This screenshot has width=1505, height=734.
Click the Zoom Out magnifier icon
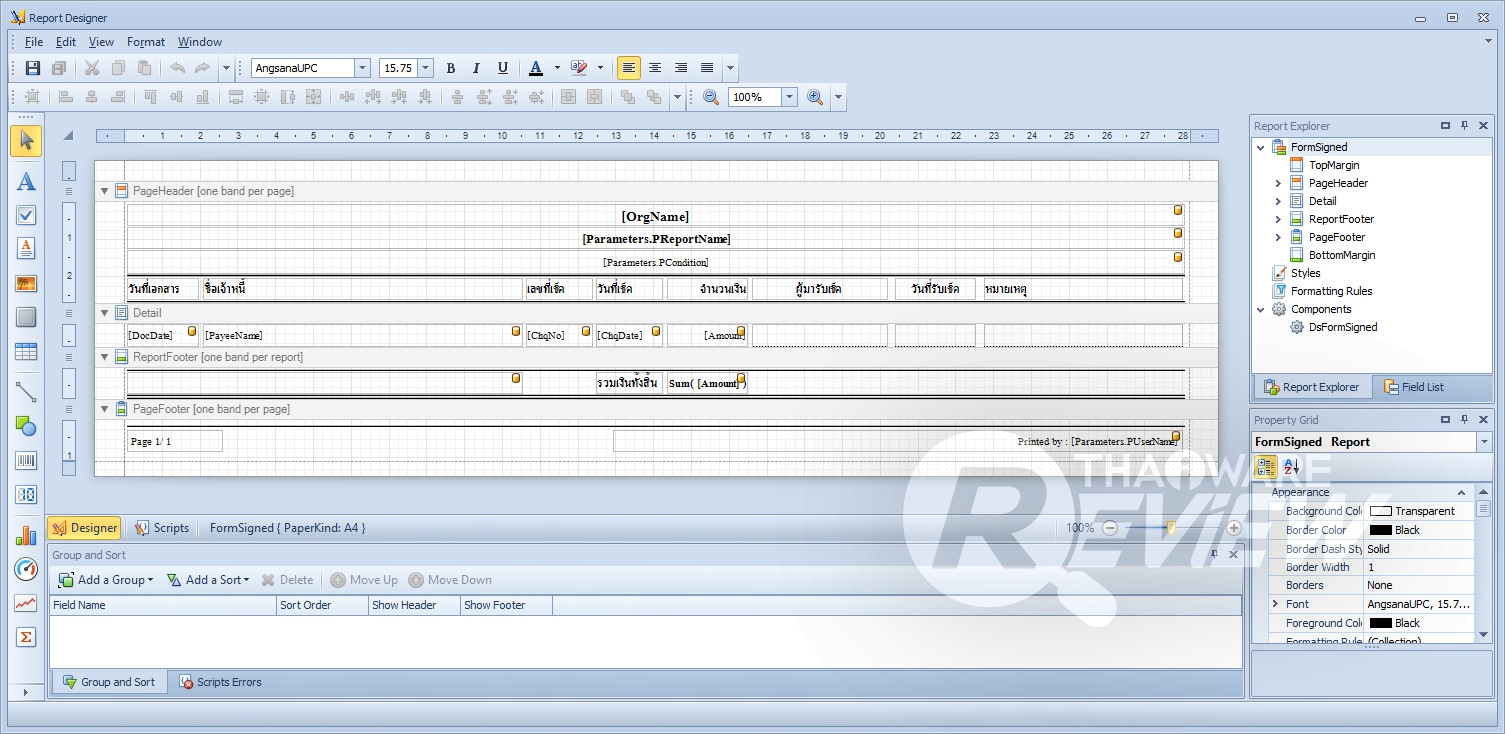711,97
